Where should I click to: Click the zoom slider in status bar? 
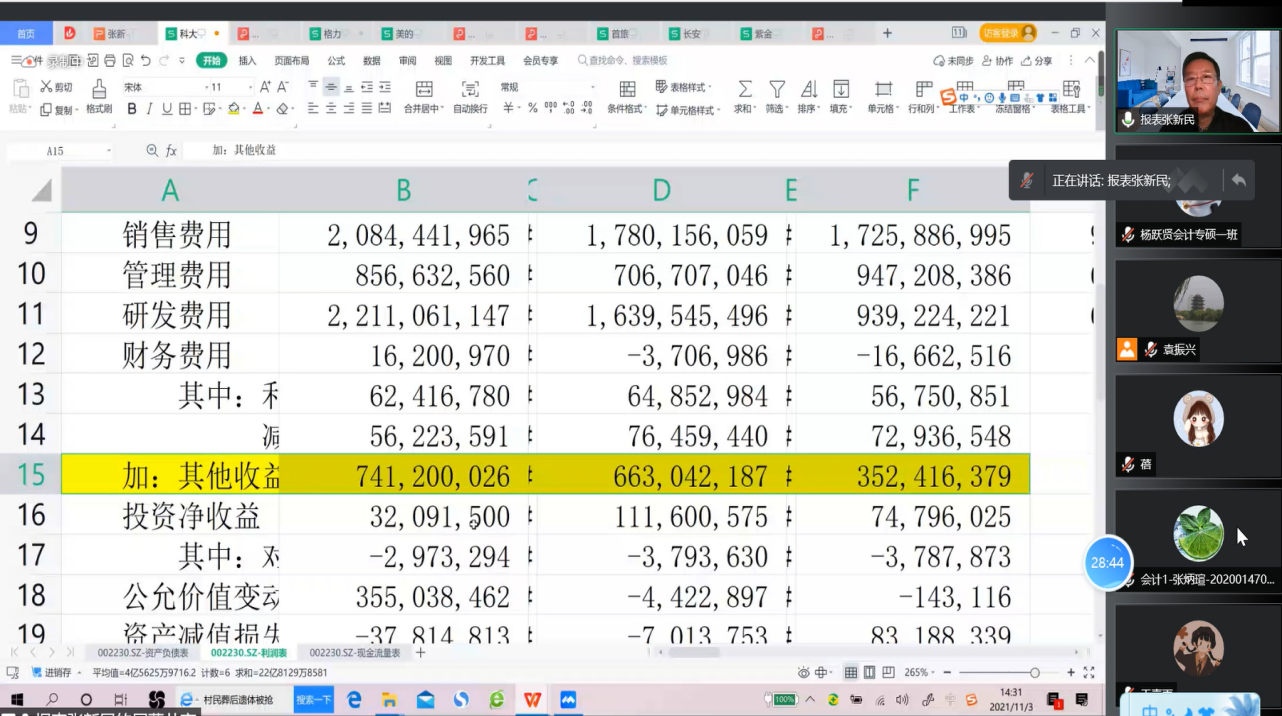[x=1034, y=673]
